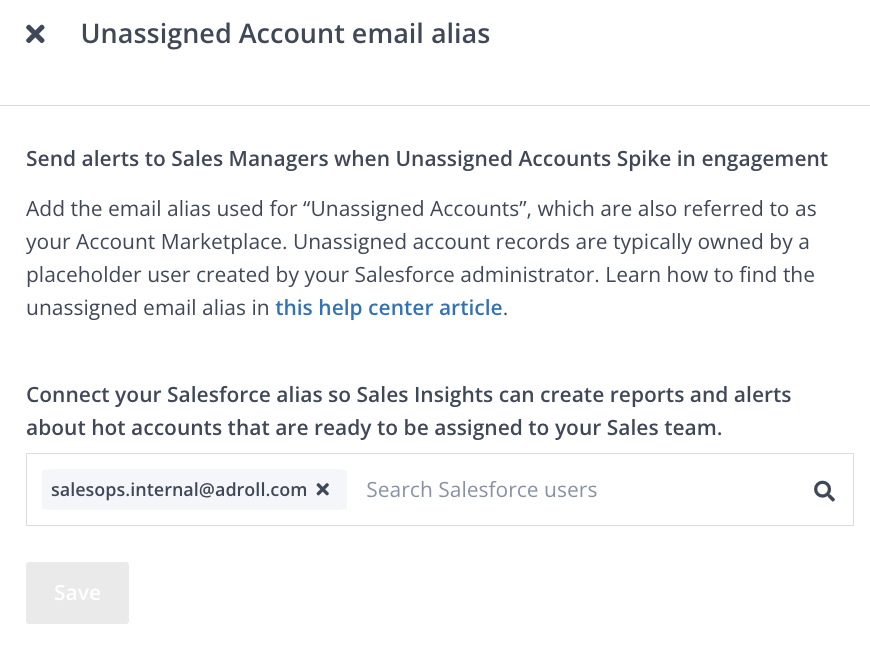Click the magnifying glass search icon

824,491
